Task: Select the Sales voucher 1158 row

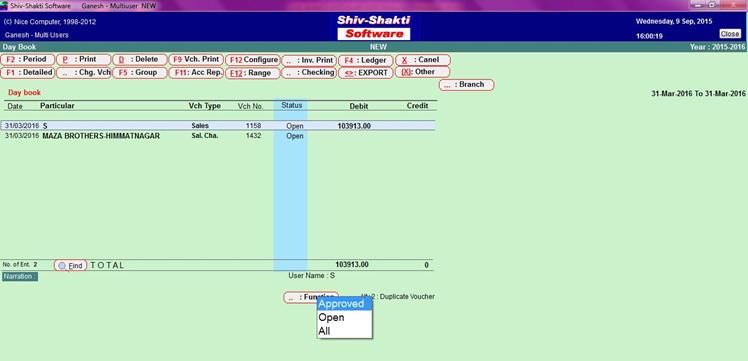Action: click(x=218, y=126)
